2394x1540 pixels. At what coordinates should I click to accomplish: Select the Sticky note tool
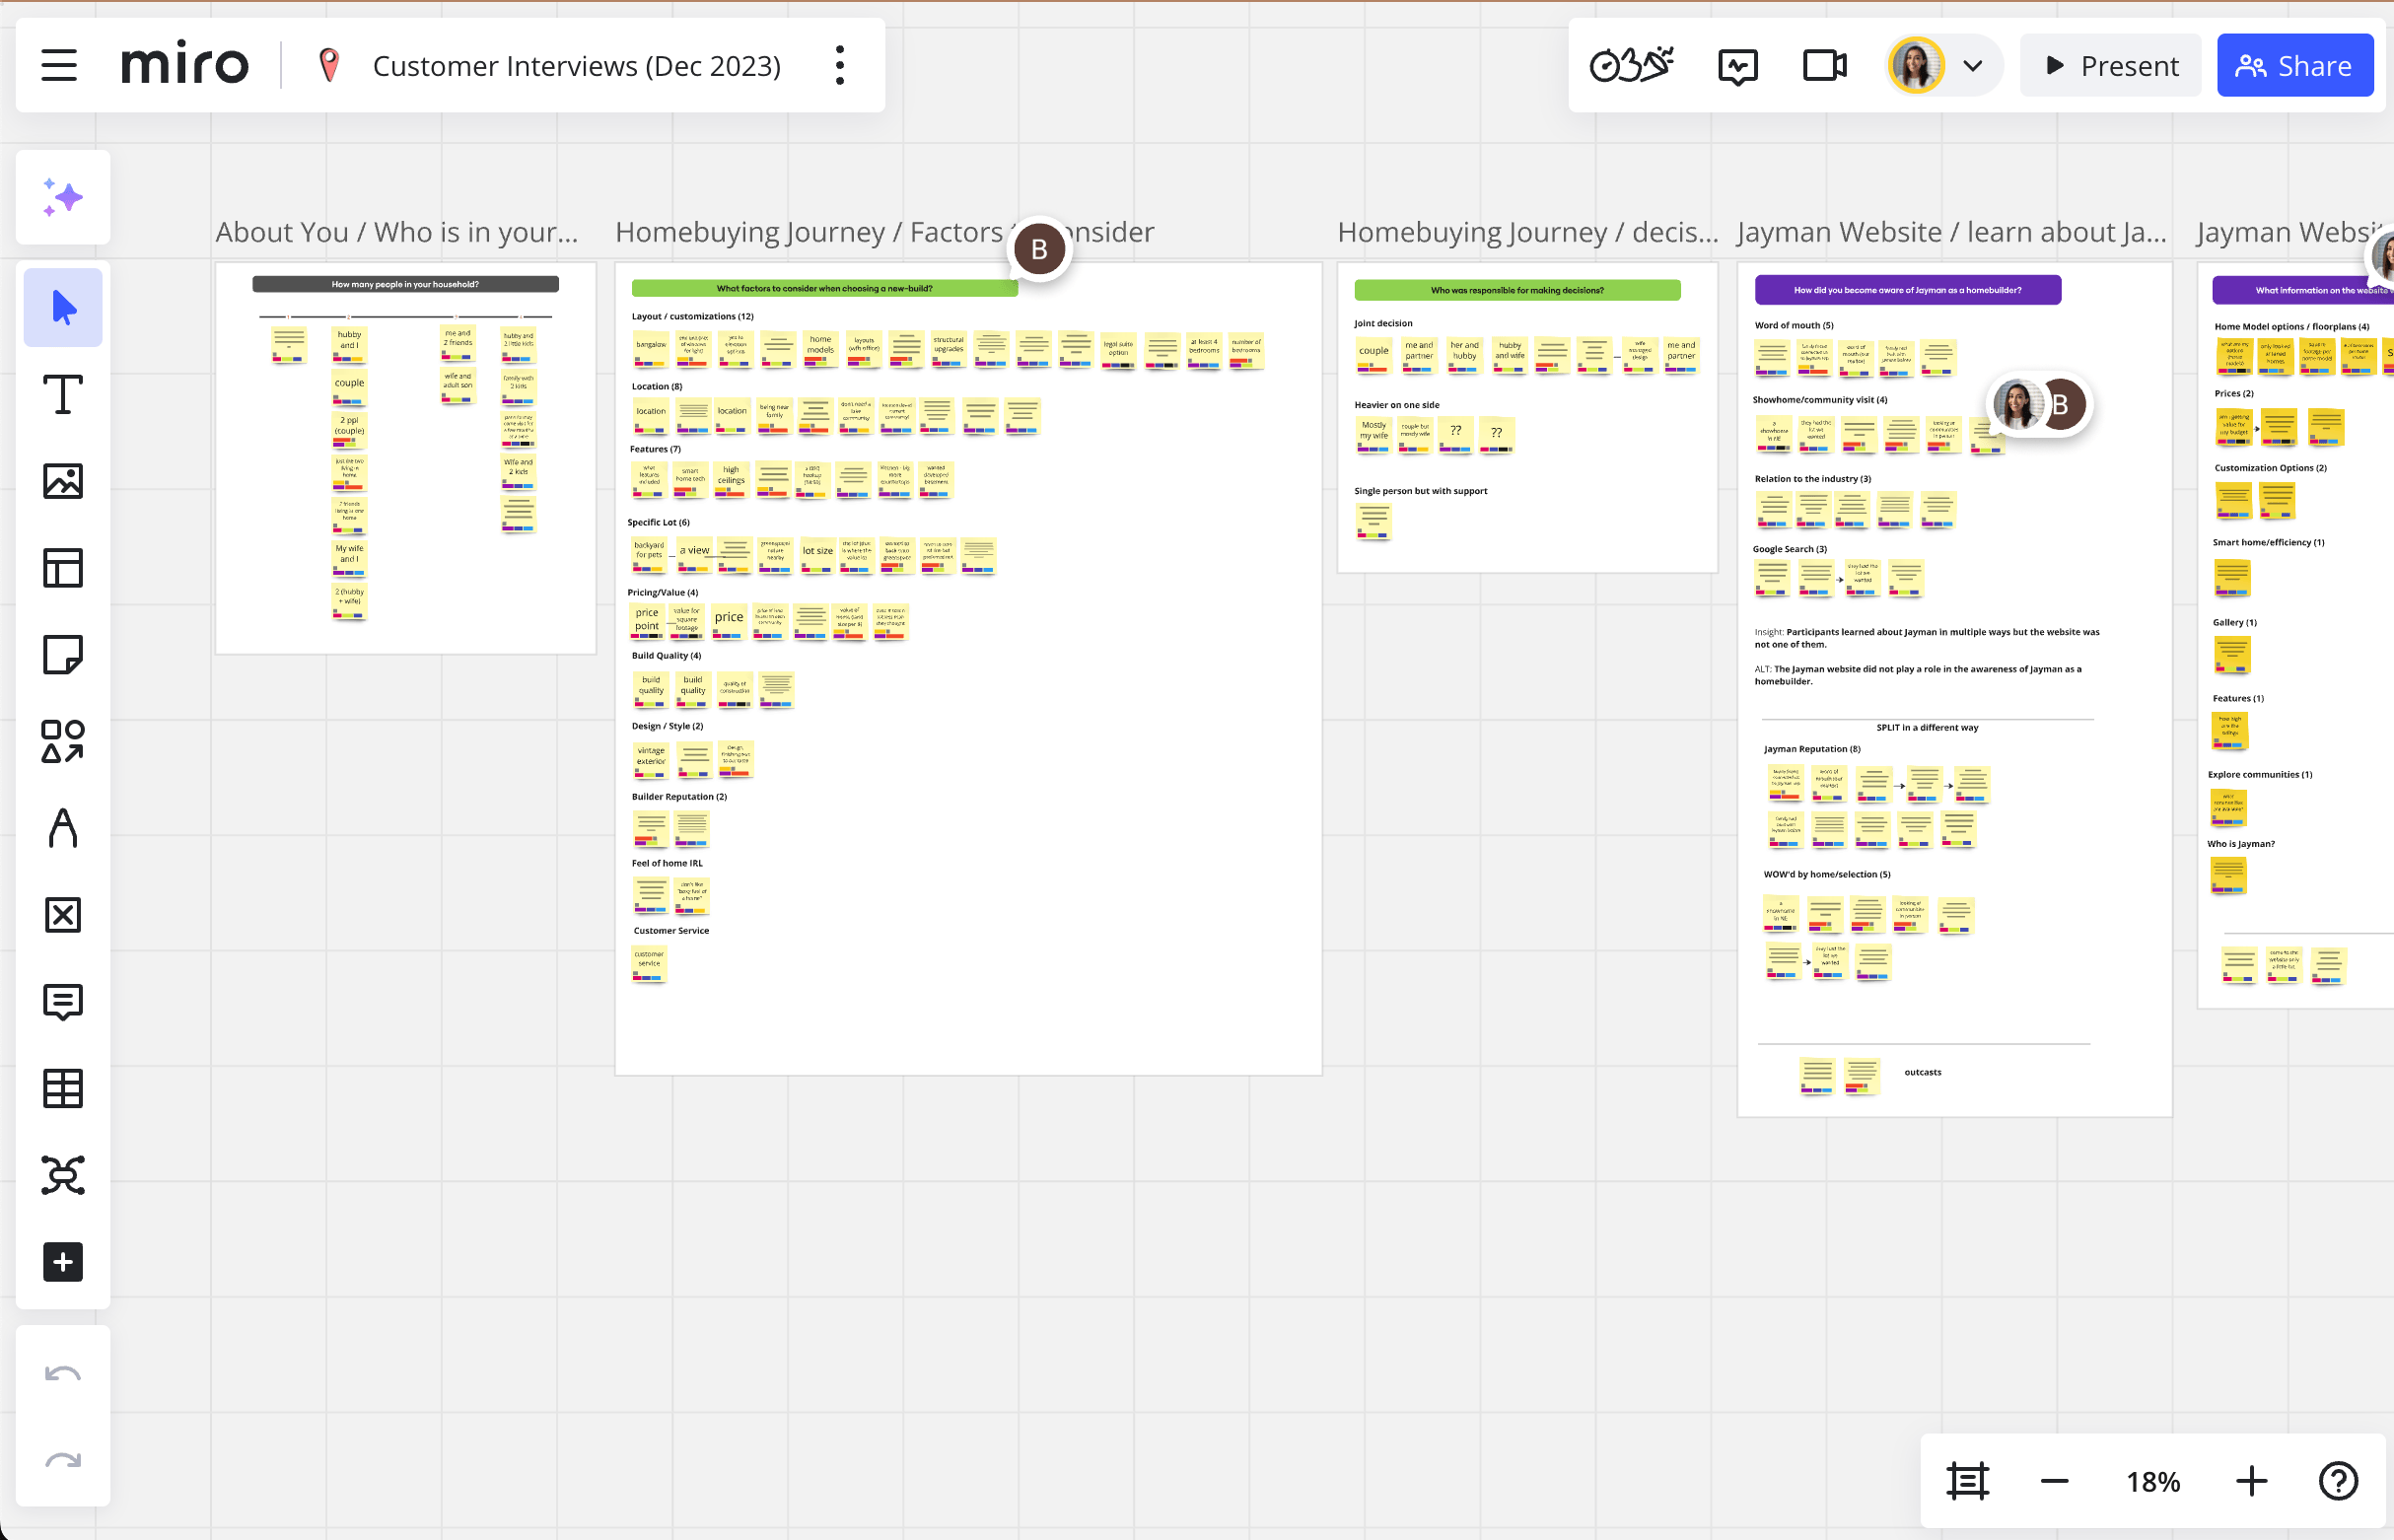point(63,655)
